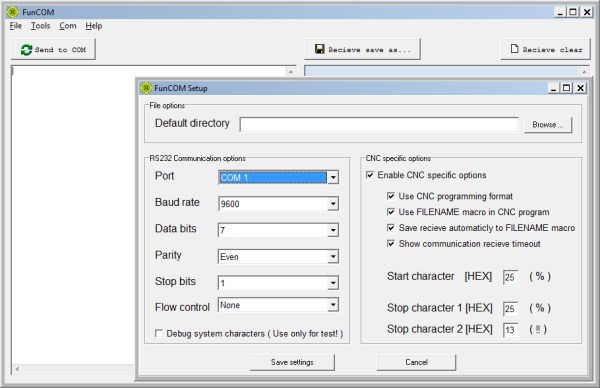
Task: Click the Stop character 2 HEX field
Action: tap(510, 329)
